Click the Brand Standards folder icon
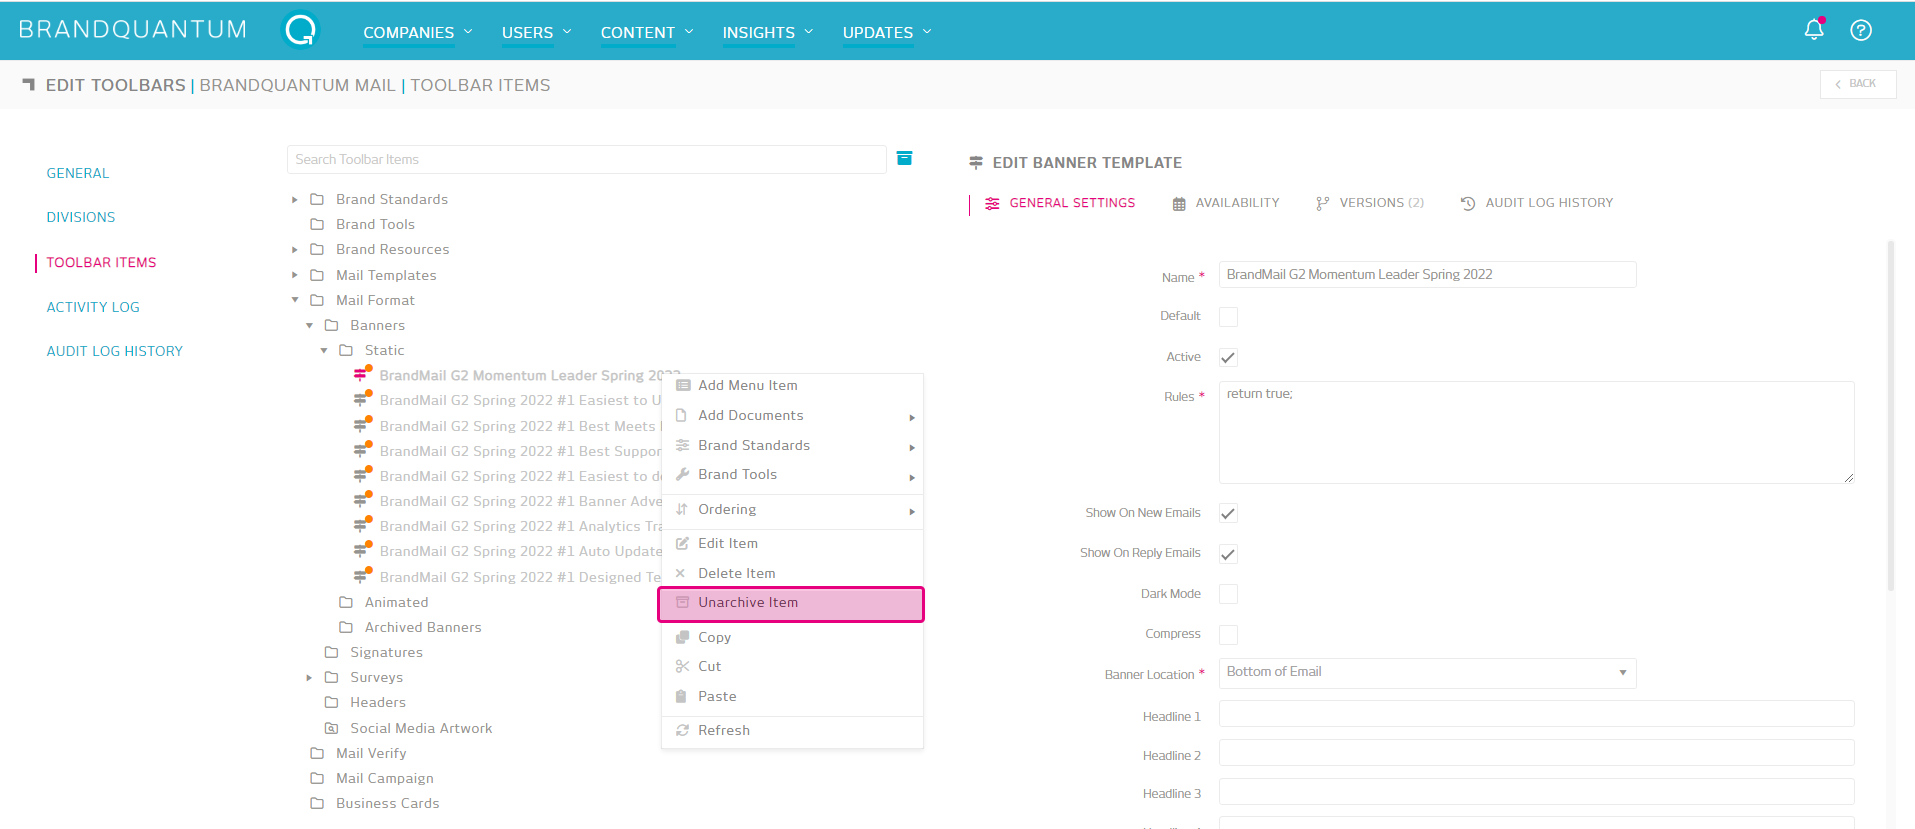Viewport: 1915px width, 829px height. tap(317, 199)
